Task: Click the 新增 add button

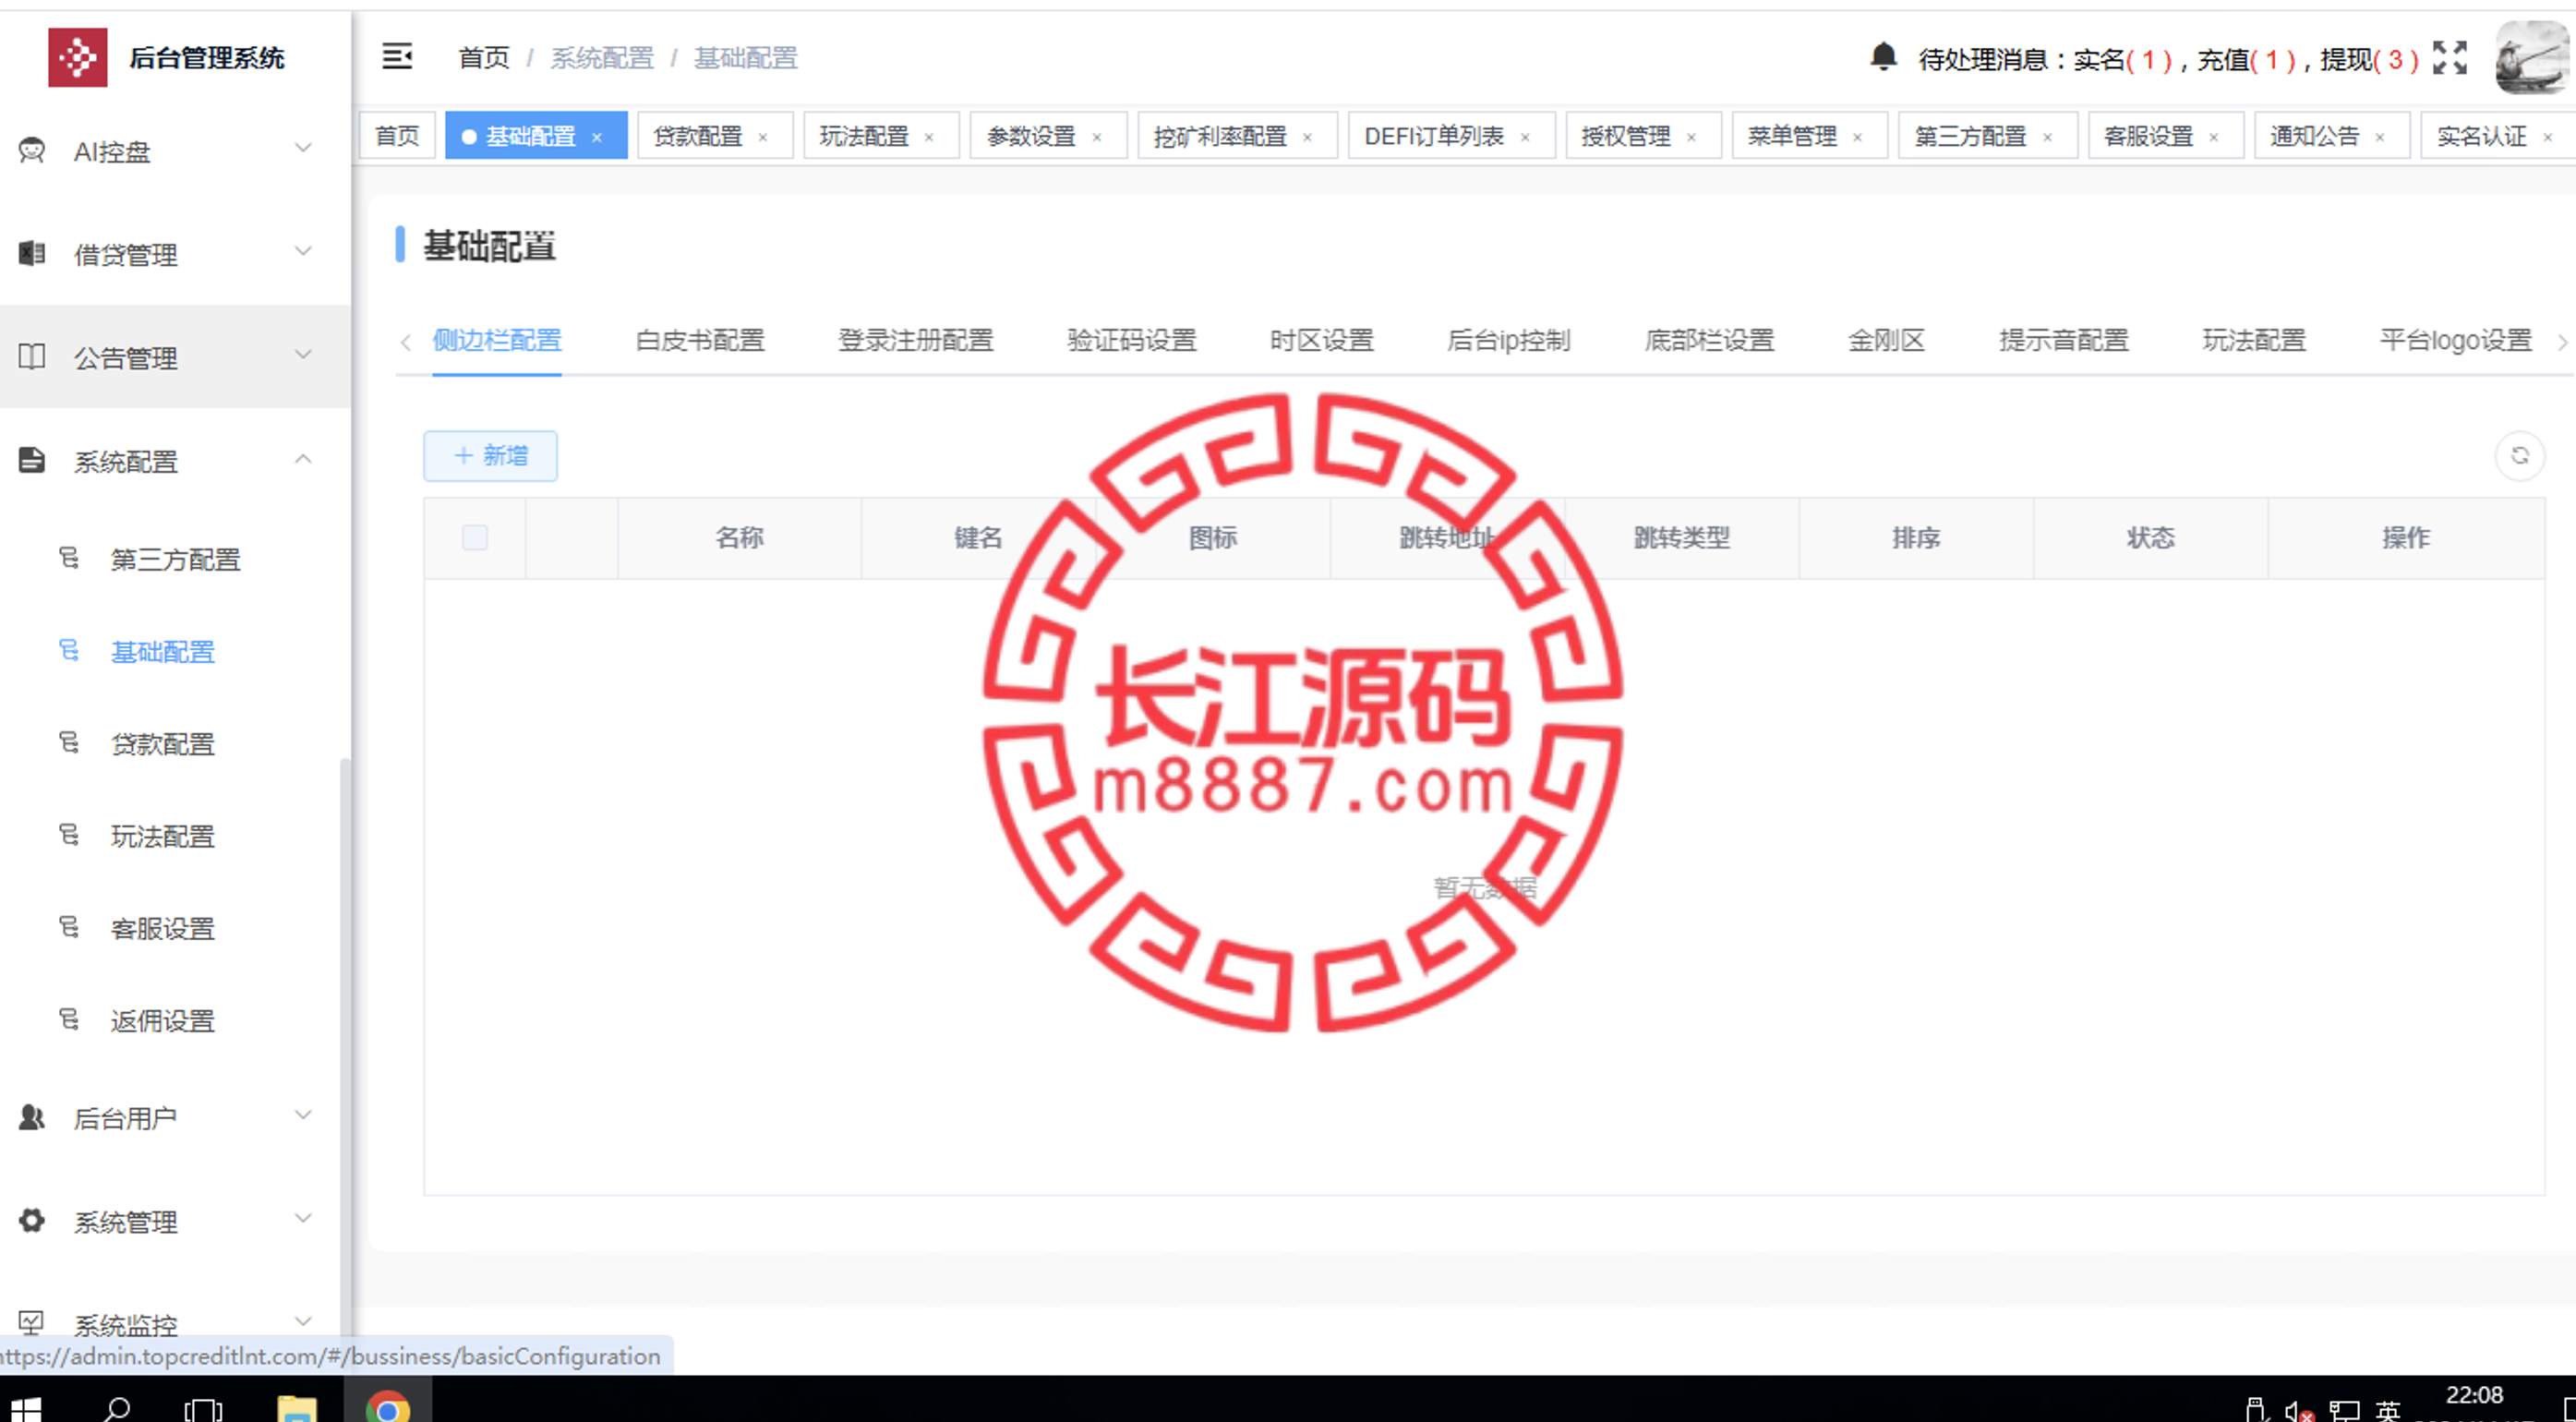Action: 490,456
